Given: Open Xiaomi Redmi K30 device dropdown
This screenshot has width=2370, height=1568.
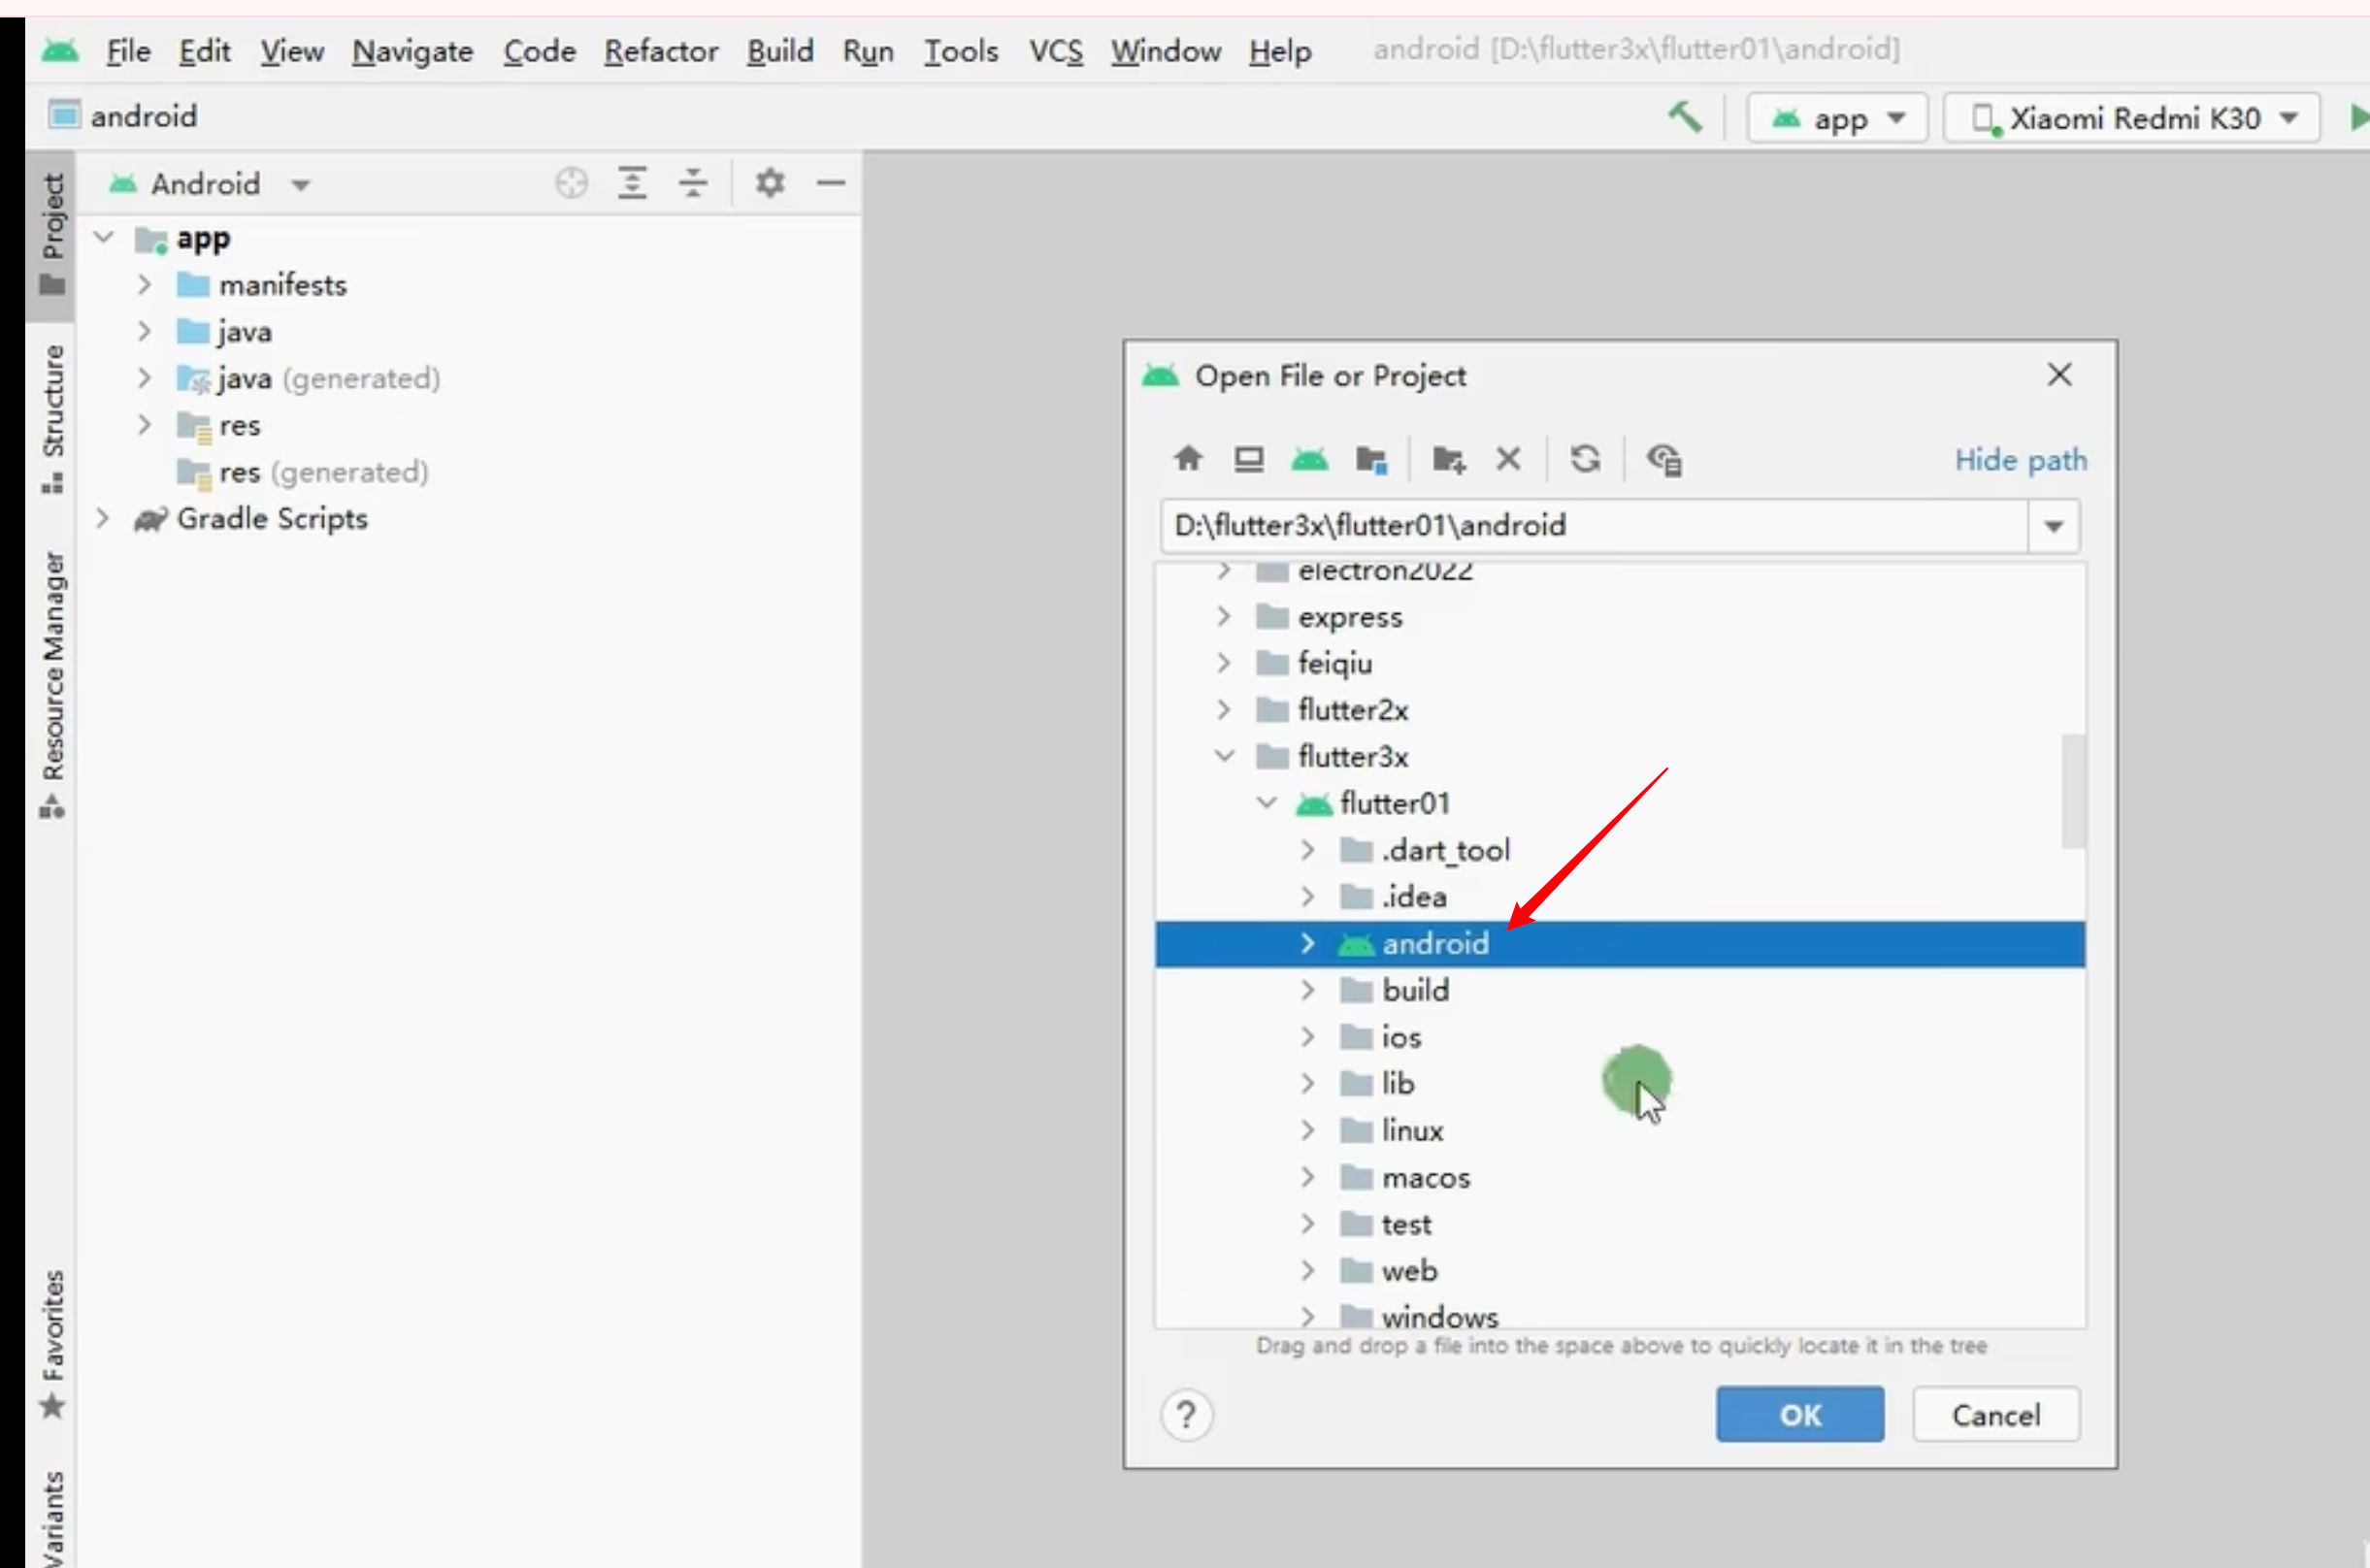Looking at the screenshot, I should tap(2132, 119).
